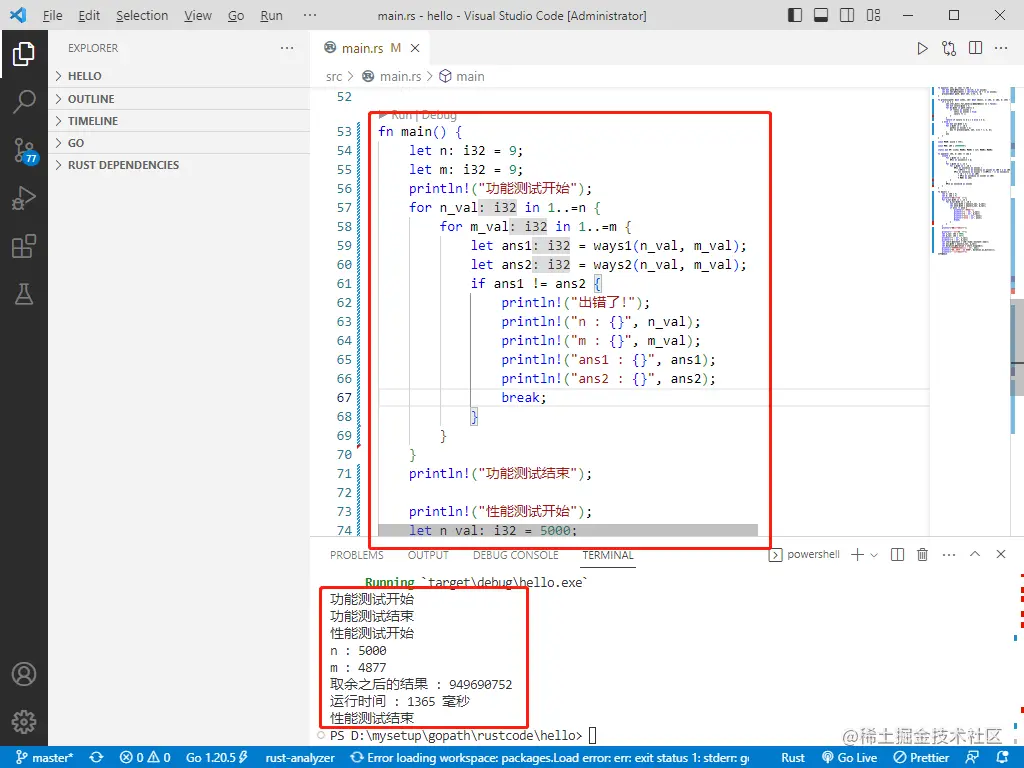Synchronize changes icon in status bar

coord(97,758)
